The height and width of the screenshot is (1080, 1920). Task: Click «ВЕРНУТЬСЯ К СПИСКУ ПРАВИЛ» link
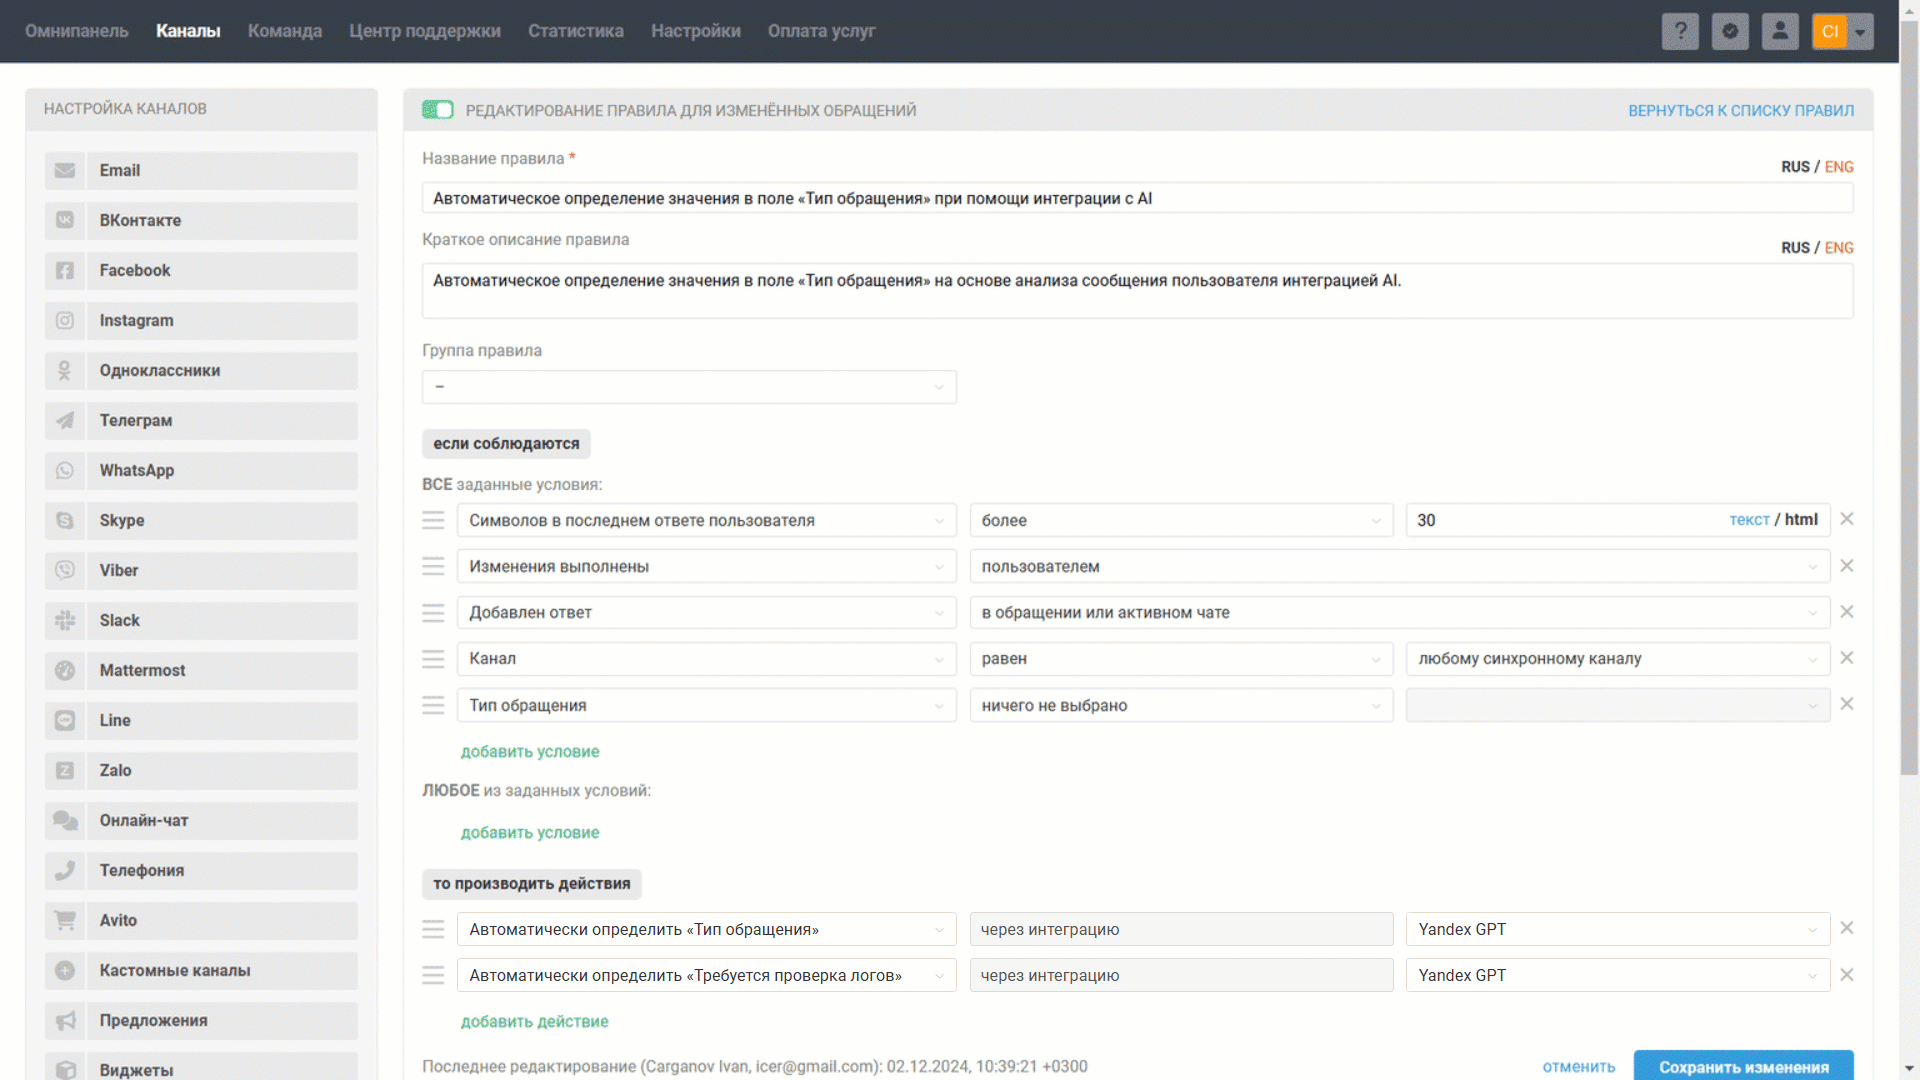point(1740,110)
